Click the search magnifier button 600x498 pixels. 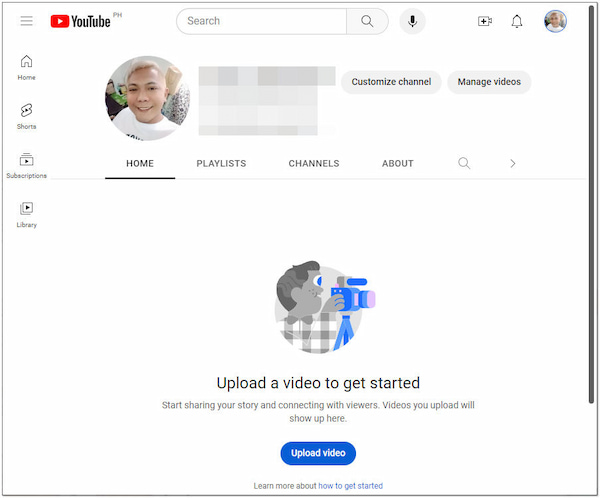[x=367, y=21]
